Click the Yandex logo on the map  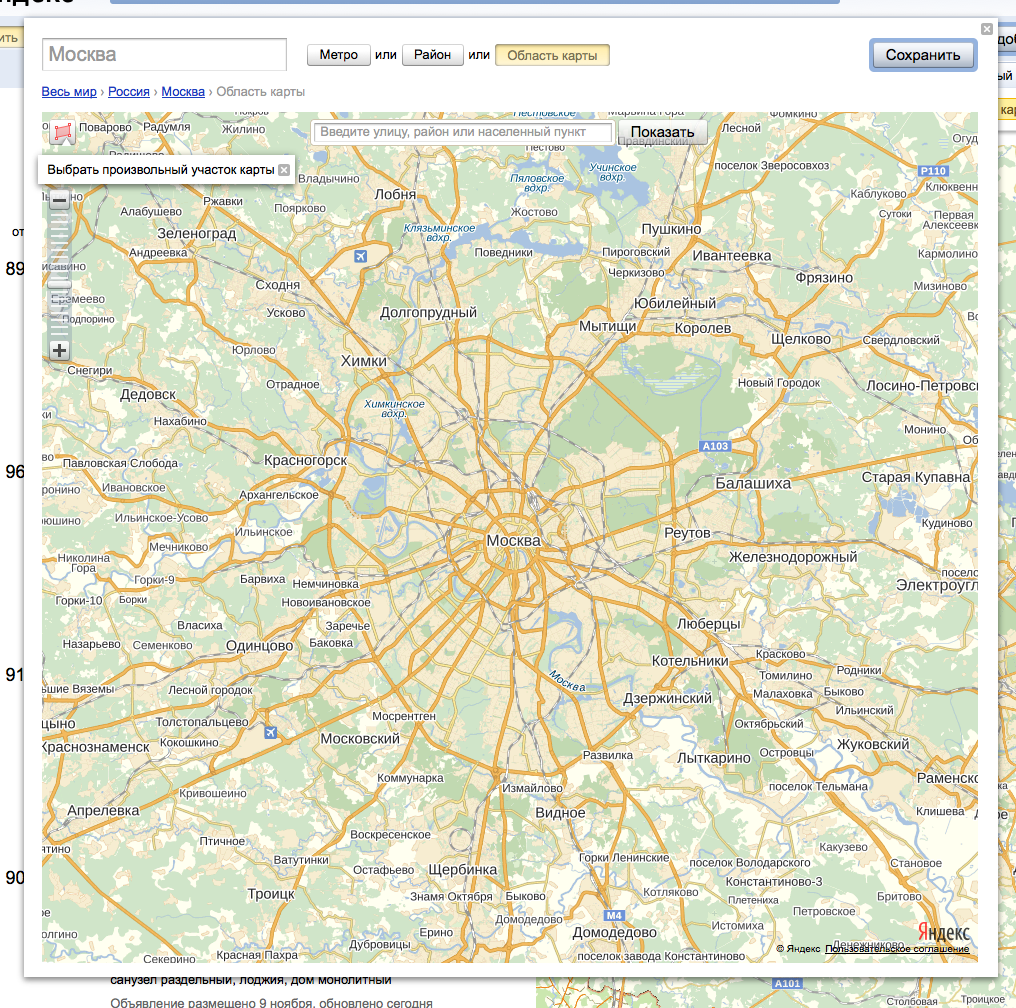coord(943,931)
